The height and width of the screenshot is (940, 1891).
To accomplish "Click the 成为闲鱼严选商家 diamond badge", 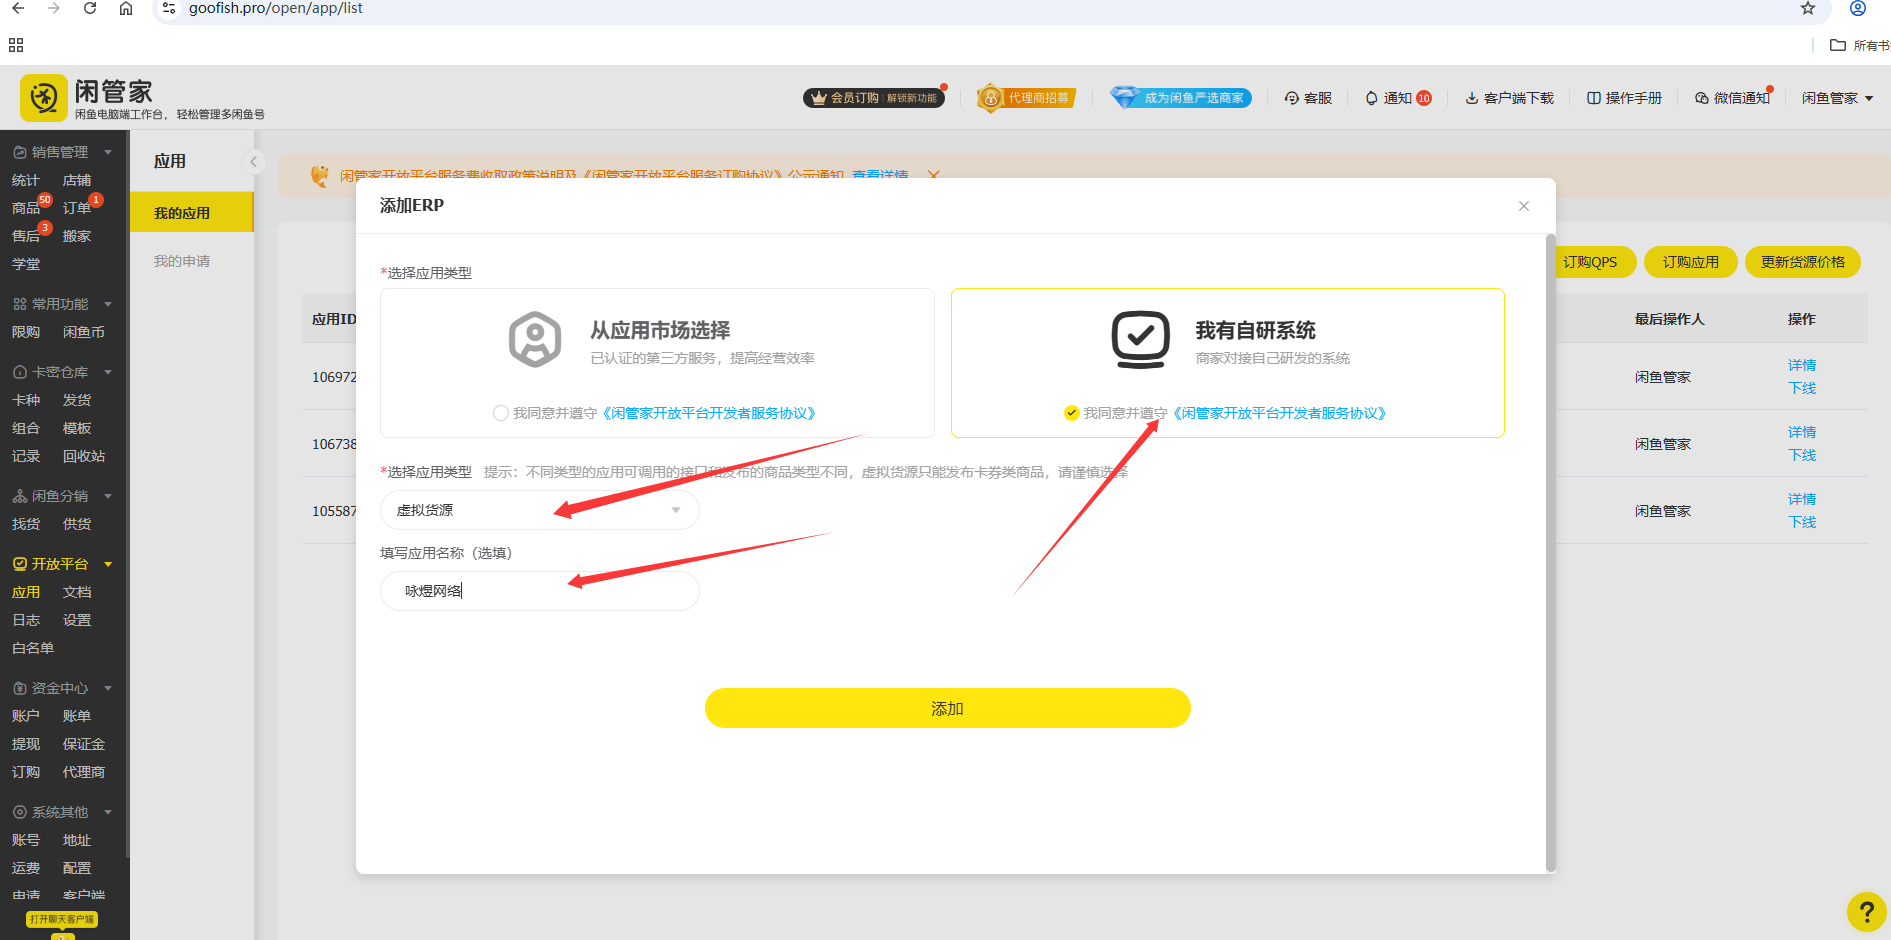I will point(1180,97).
